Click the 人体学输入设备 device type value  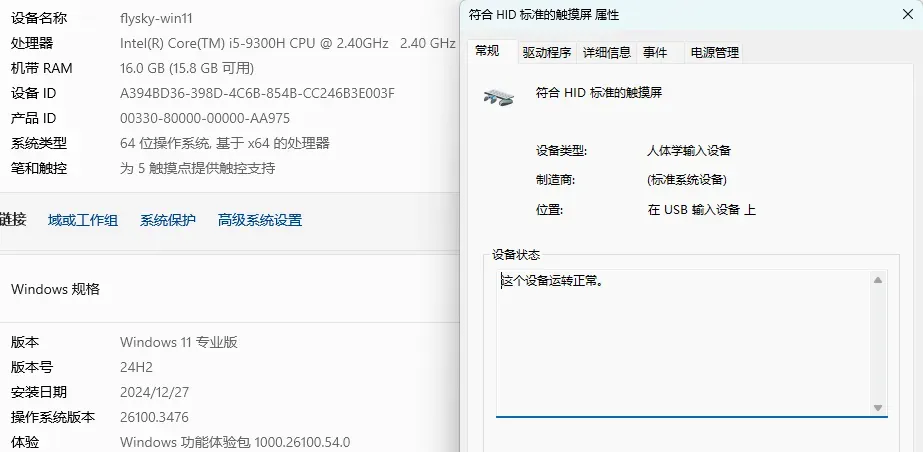[689, 151]
